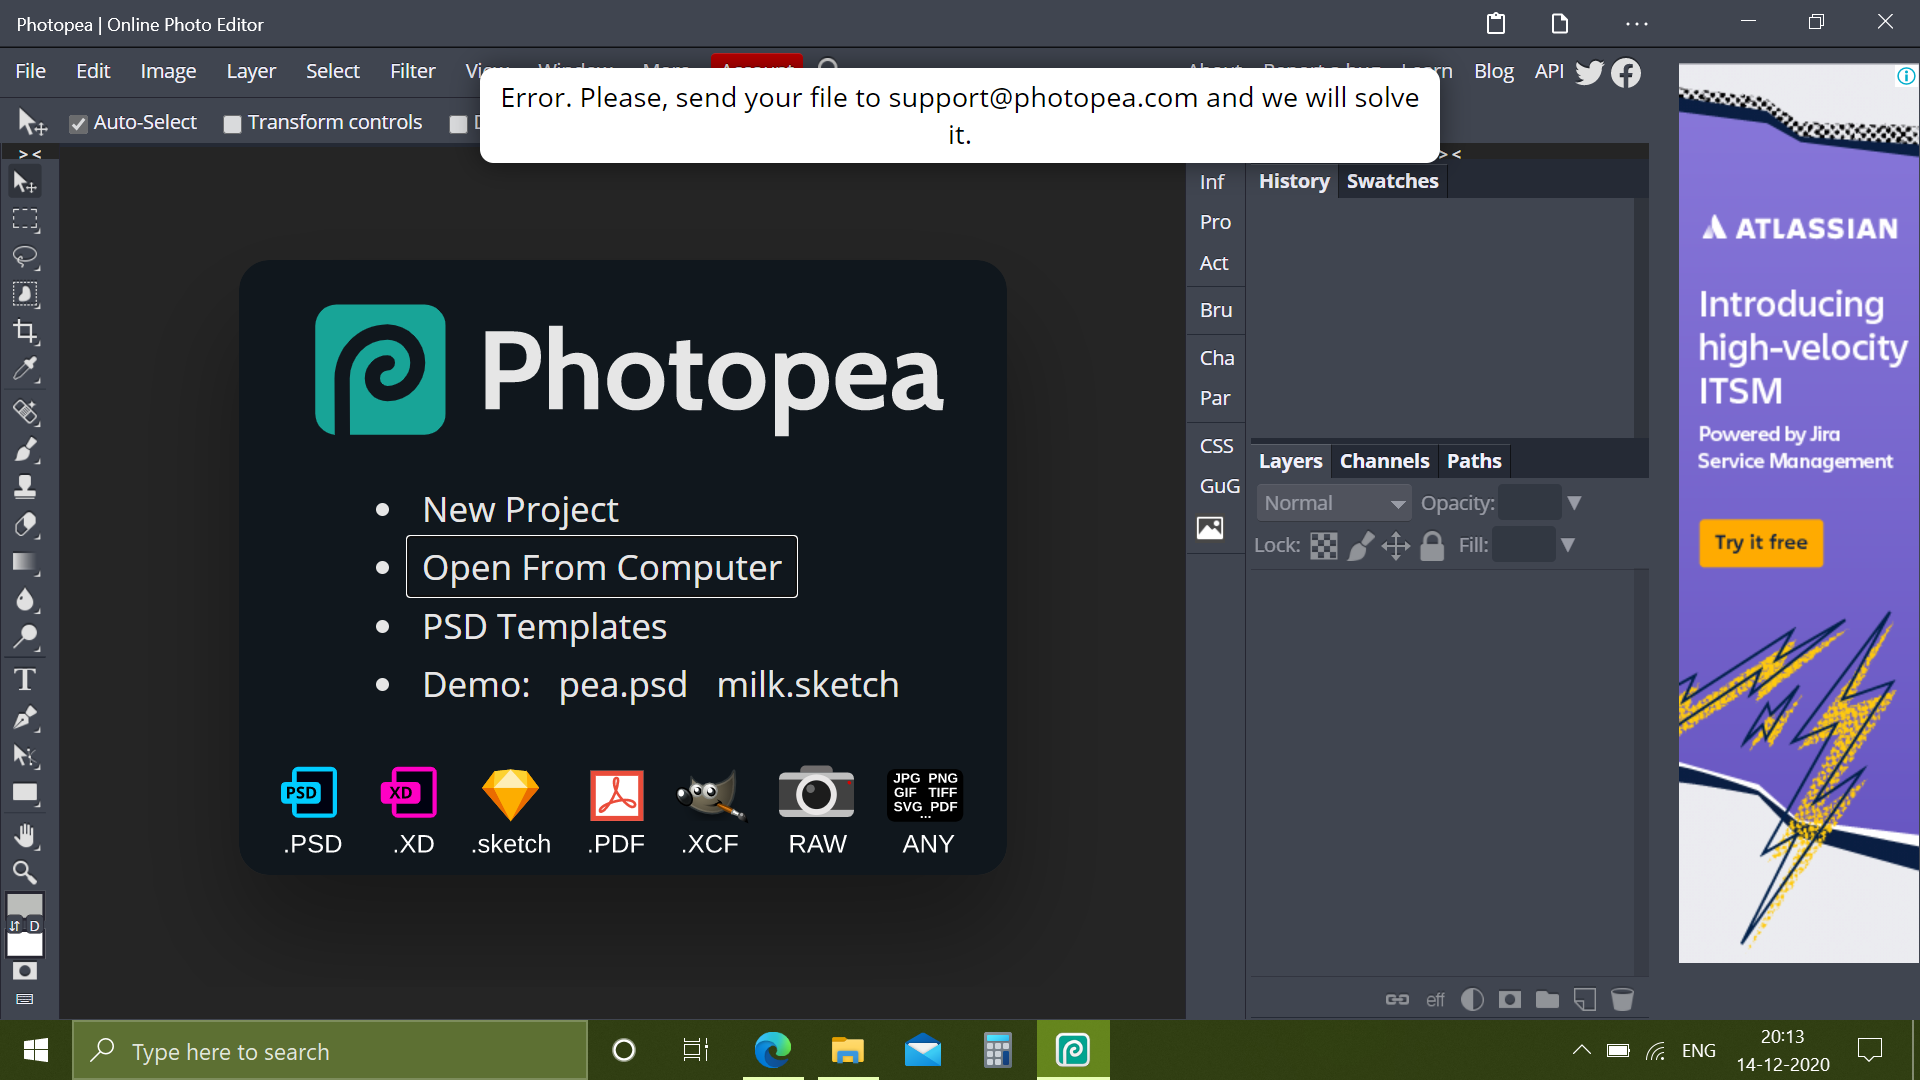Toggle the transparency lock in Layers panel
1920x1080 pixels.
[x=1323, y=545]
